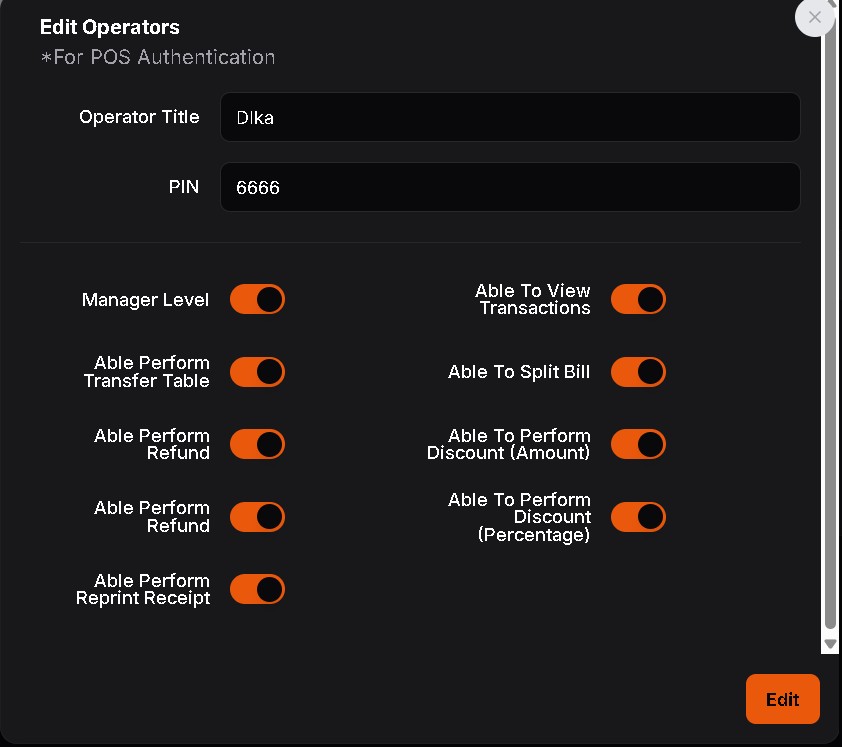Toggle the Able Perform Refund switch above Reprint Receipt
Viewport: 842px width, 747px height.
(258, 517)
